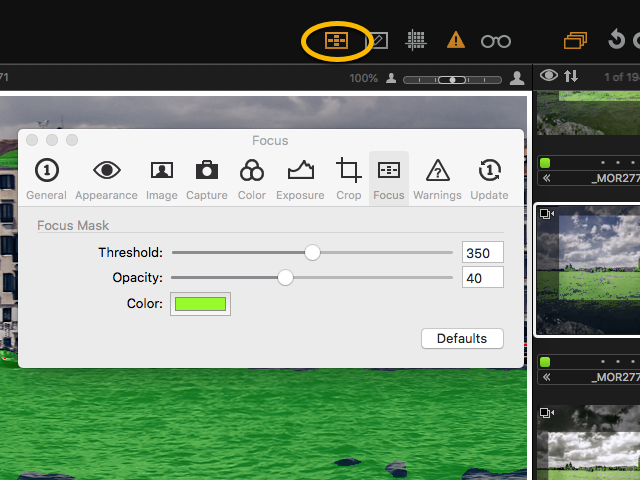The width and height of the screenshot is (640, 480).
Task: Select the annotation pencil icon in toolbar
Action: (x=378, y=40)
